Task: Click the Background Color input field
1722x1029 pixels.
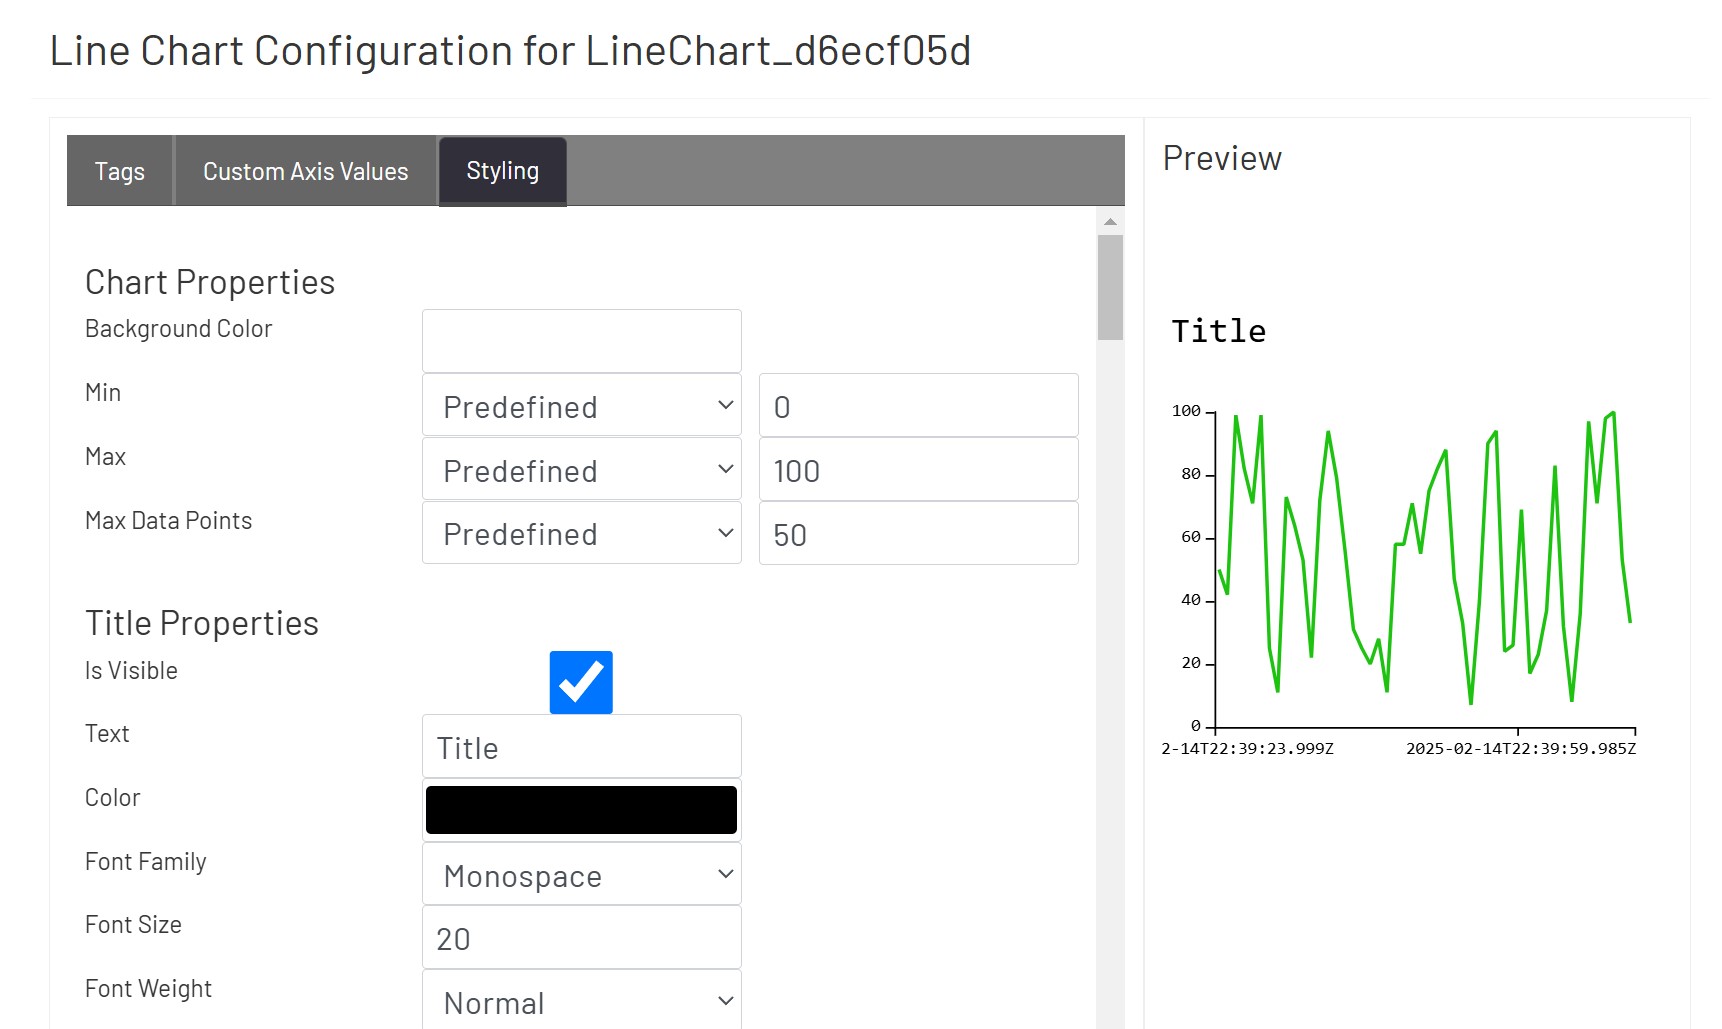Action: [x=580, y=340]
